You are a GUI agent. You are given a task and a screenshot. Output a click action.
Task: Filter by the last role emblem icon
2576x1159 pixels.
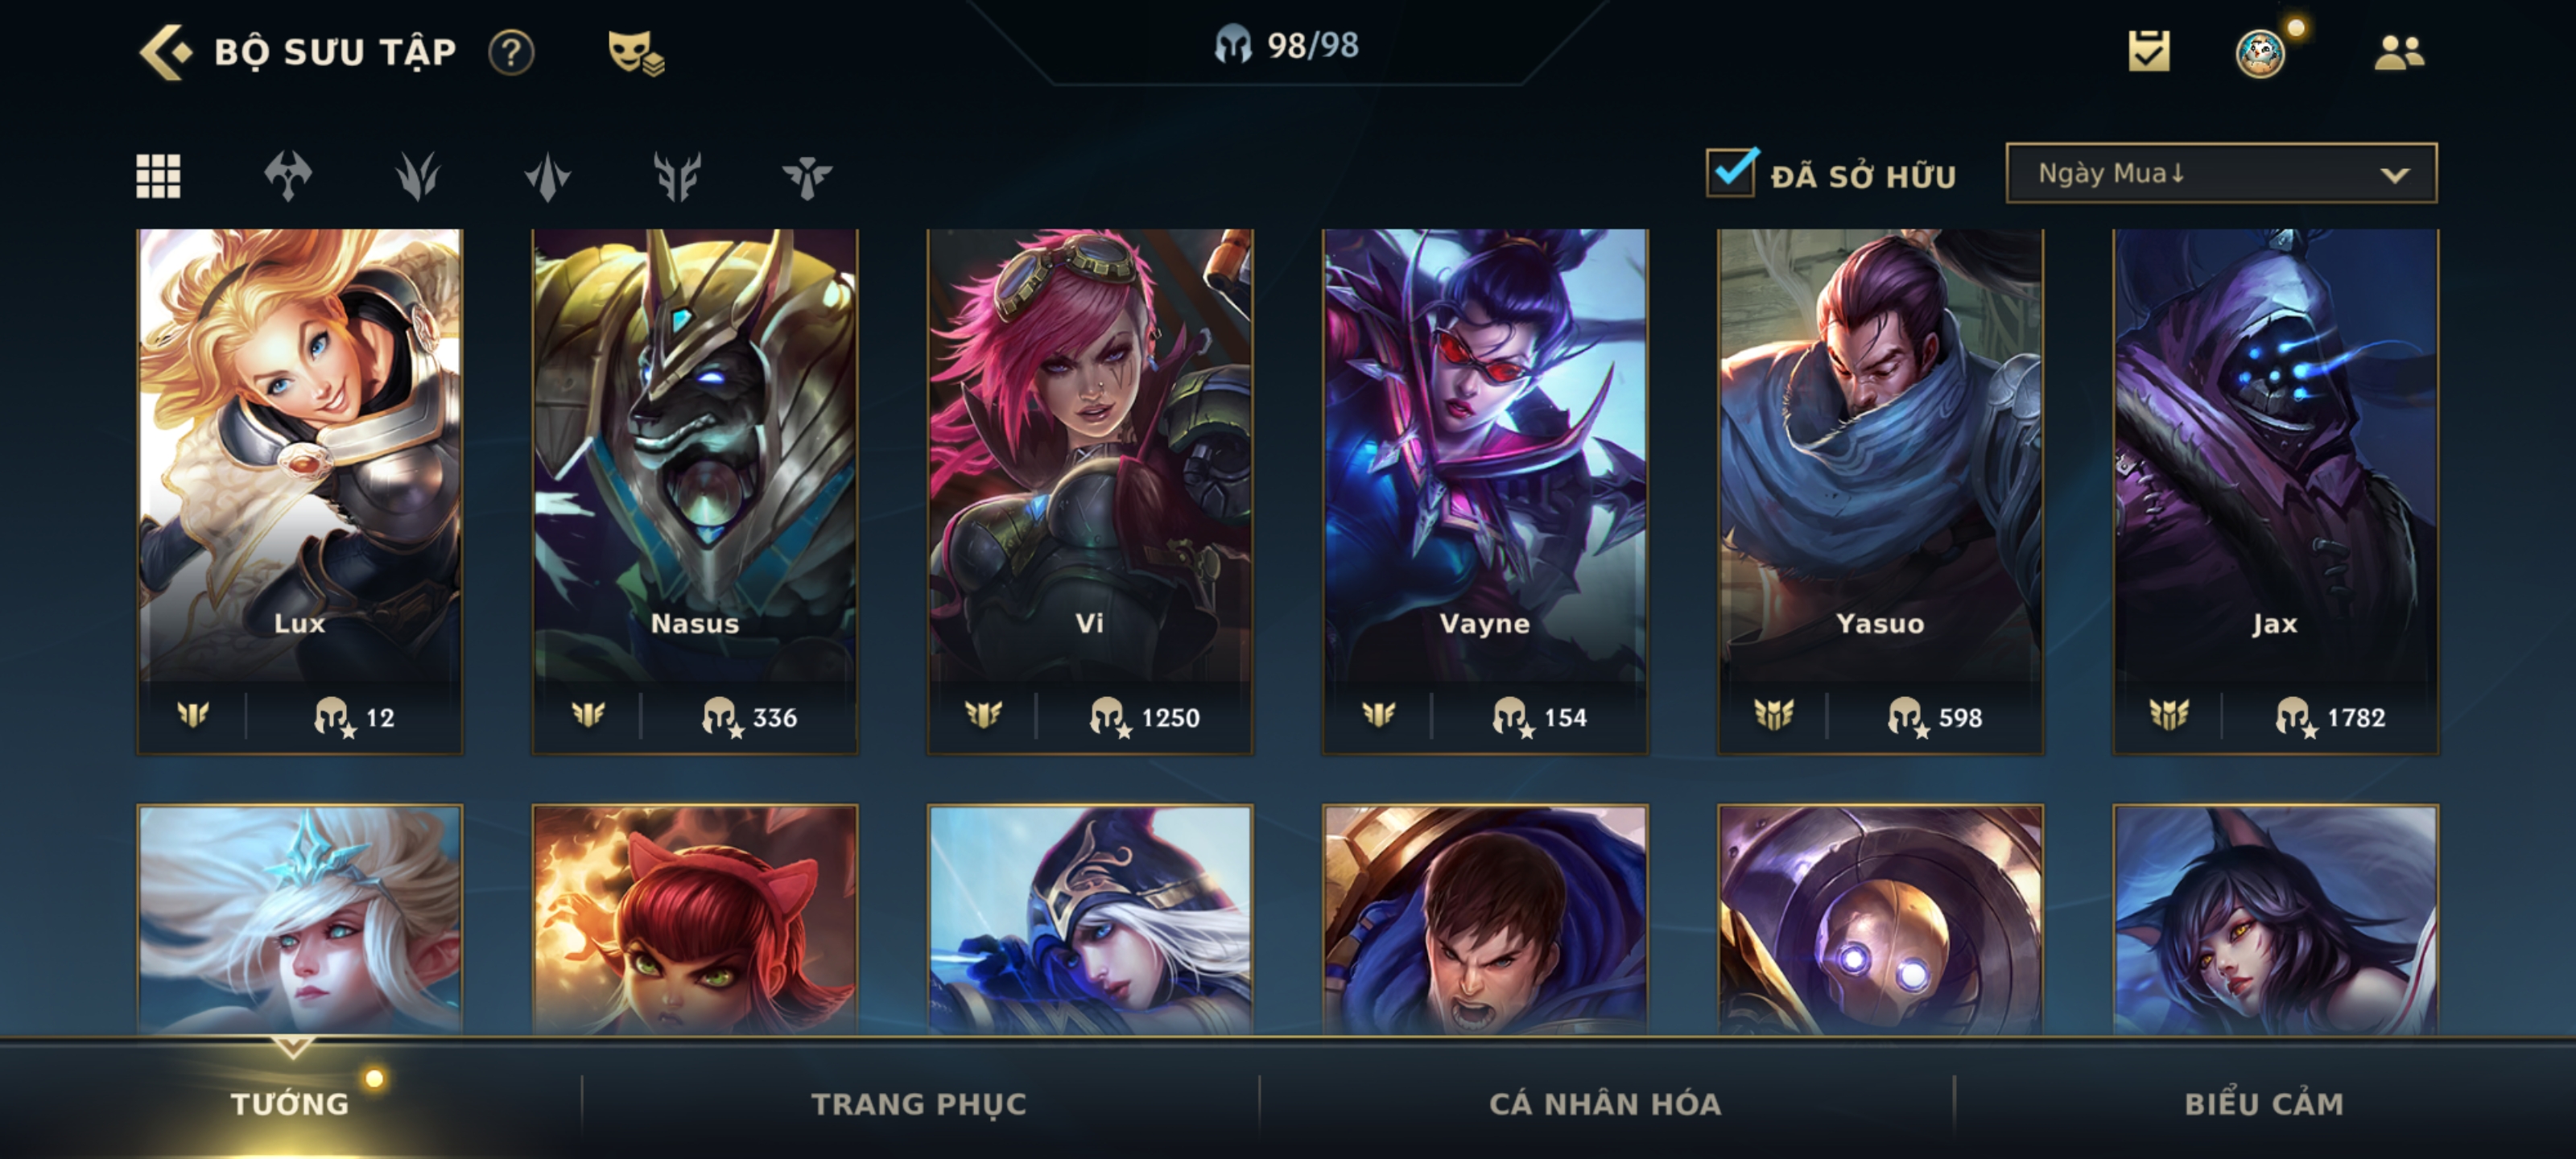806,176
